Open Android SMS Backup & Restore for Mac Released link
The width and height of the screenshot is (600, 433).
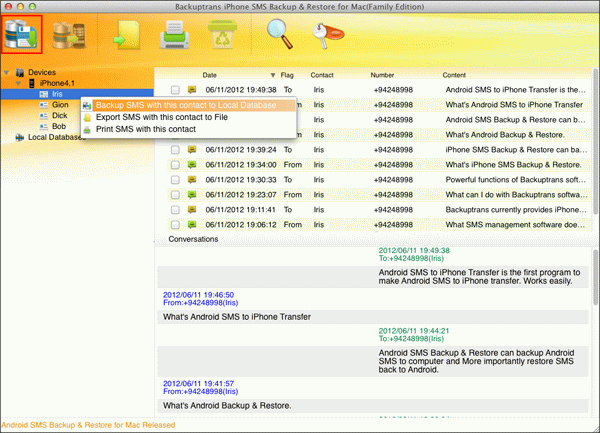tap(88, 425)
